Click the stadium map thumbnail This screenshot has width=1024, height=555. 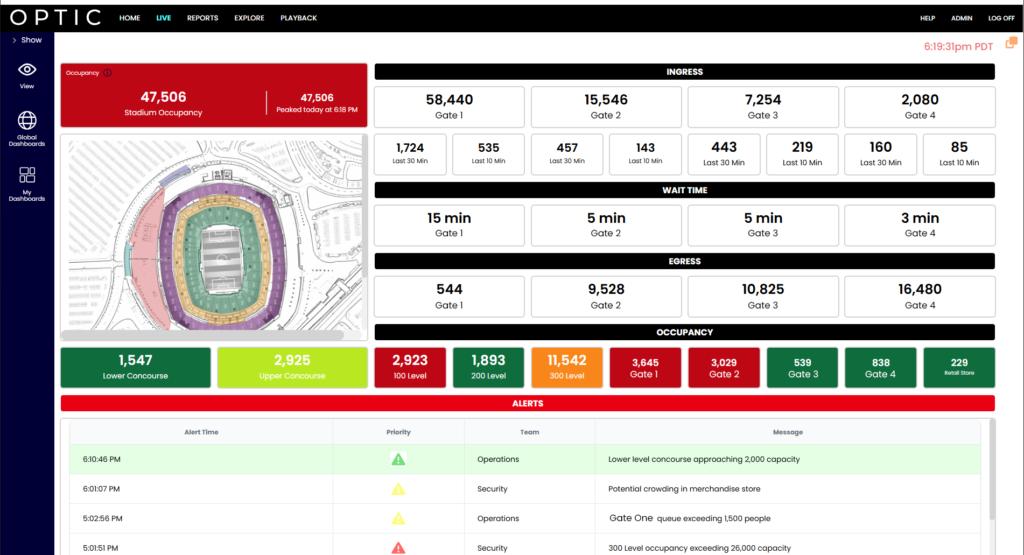click(214, 235)
